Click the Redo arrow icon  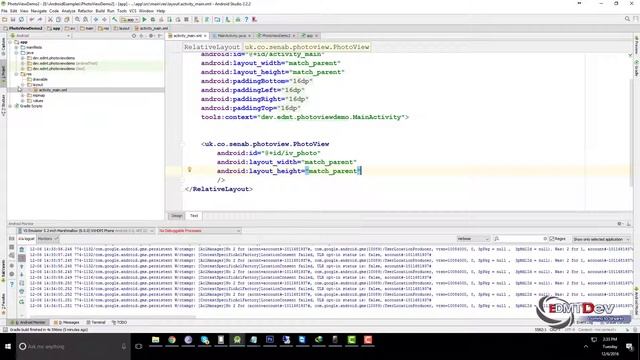[40, 19]
